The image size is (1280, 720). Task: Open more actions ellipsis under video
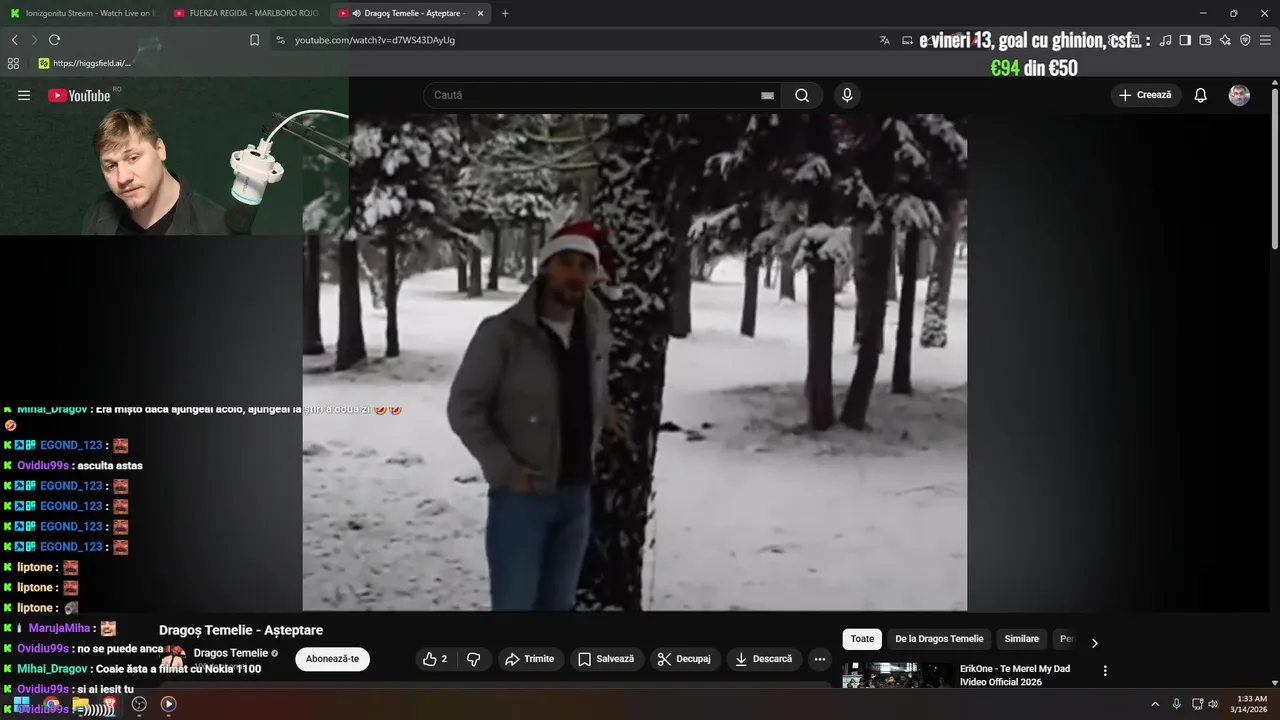(x=820, y=659)
